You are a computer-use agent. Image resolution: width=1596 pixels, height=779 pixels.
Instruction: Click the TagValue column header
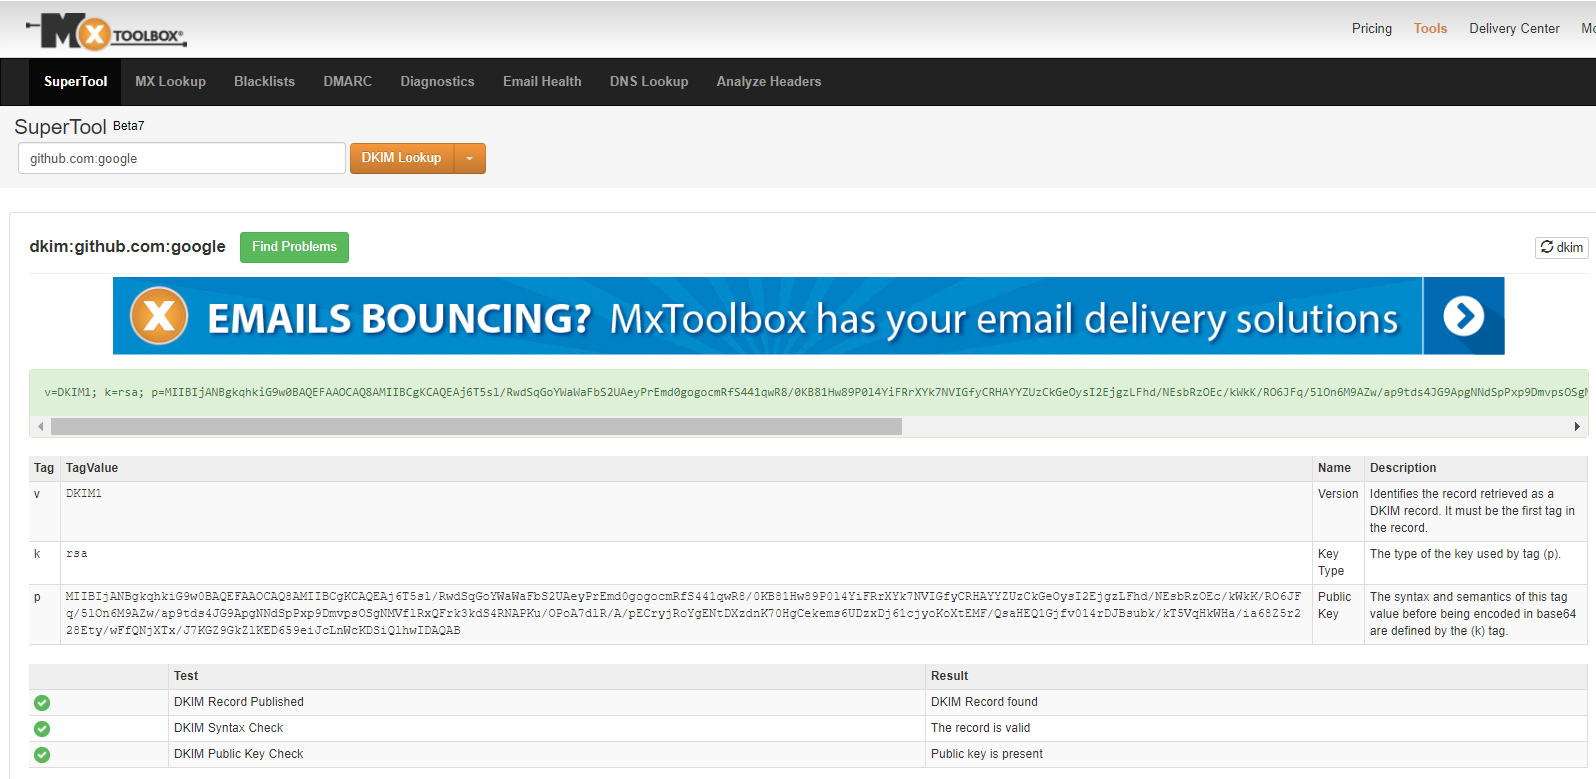[x=92, y=468]
